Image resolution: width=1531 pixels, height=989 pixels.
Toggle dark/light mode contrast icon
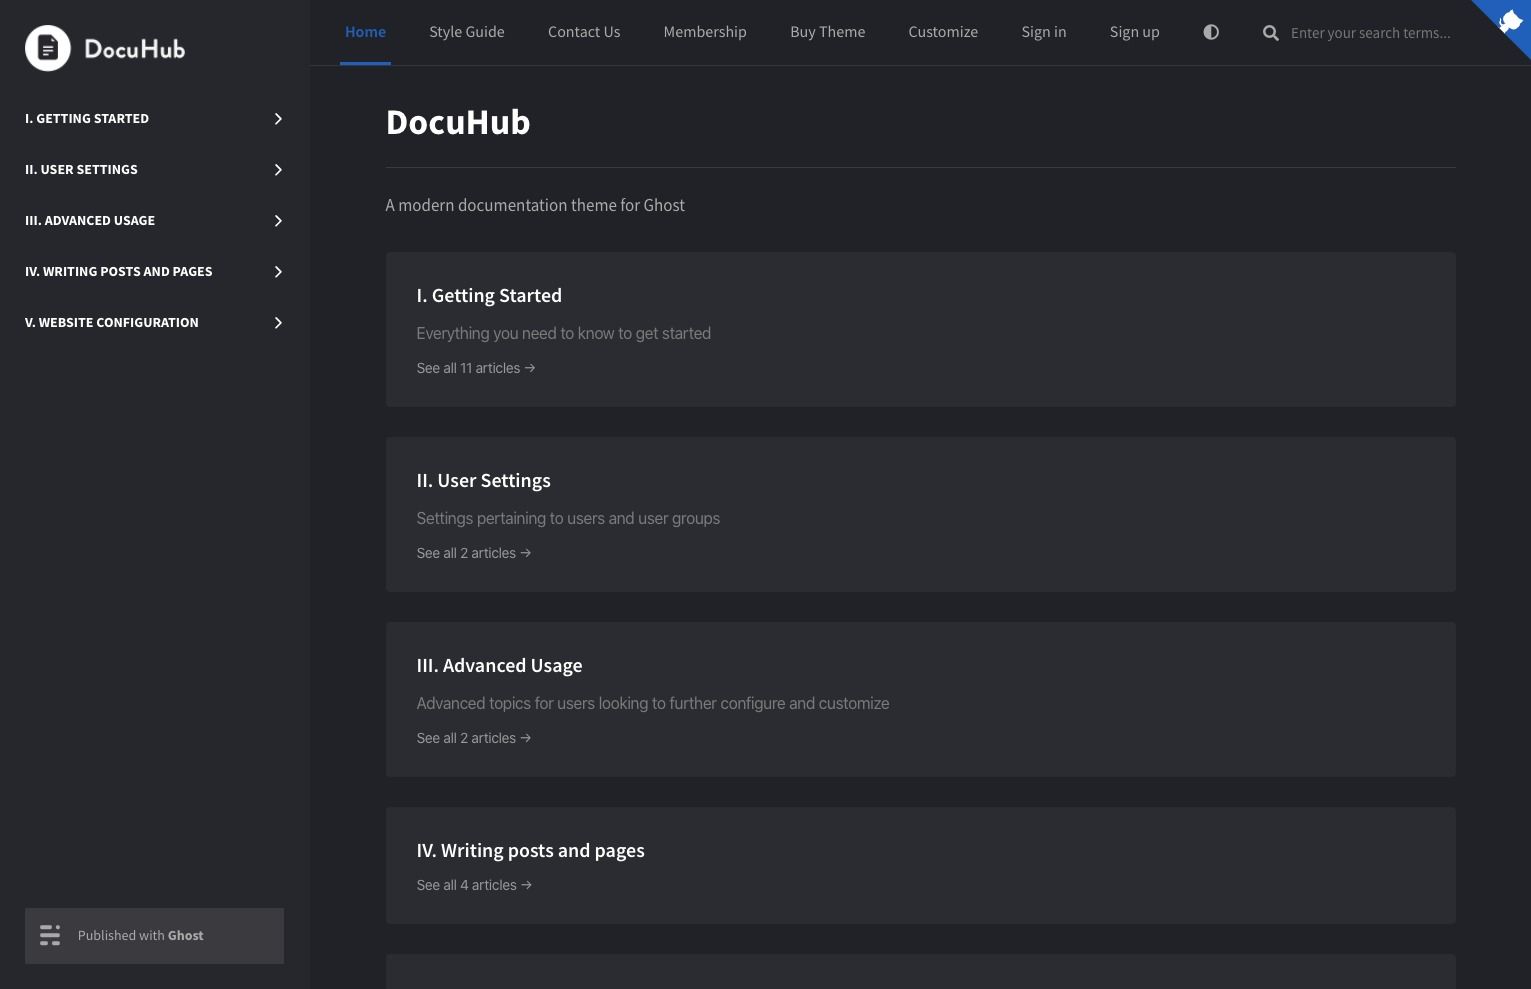point(1211,32)
